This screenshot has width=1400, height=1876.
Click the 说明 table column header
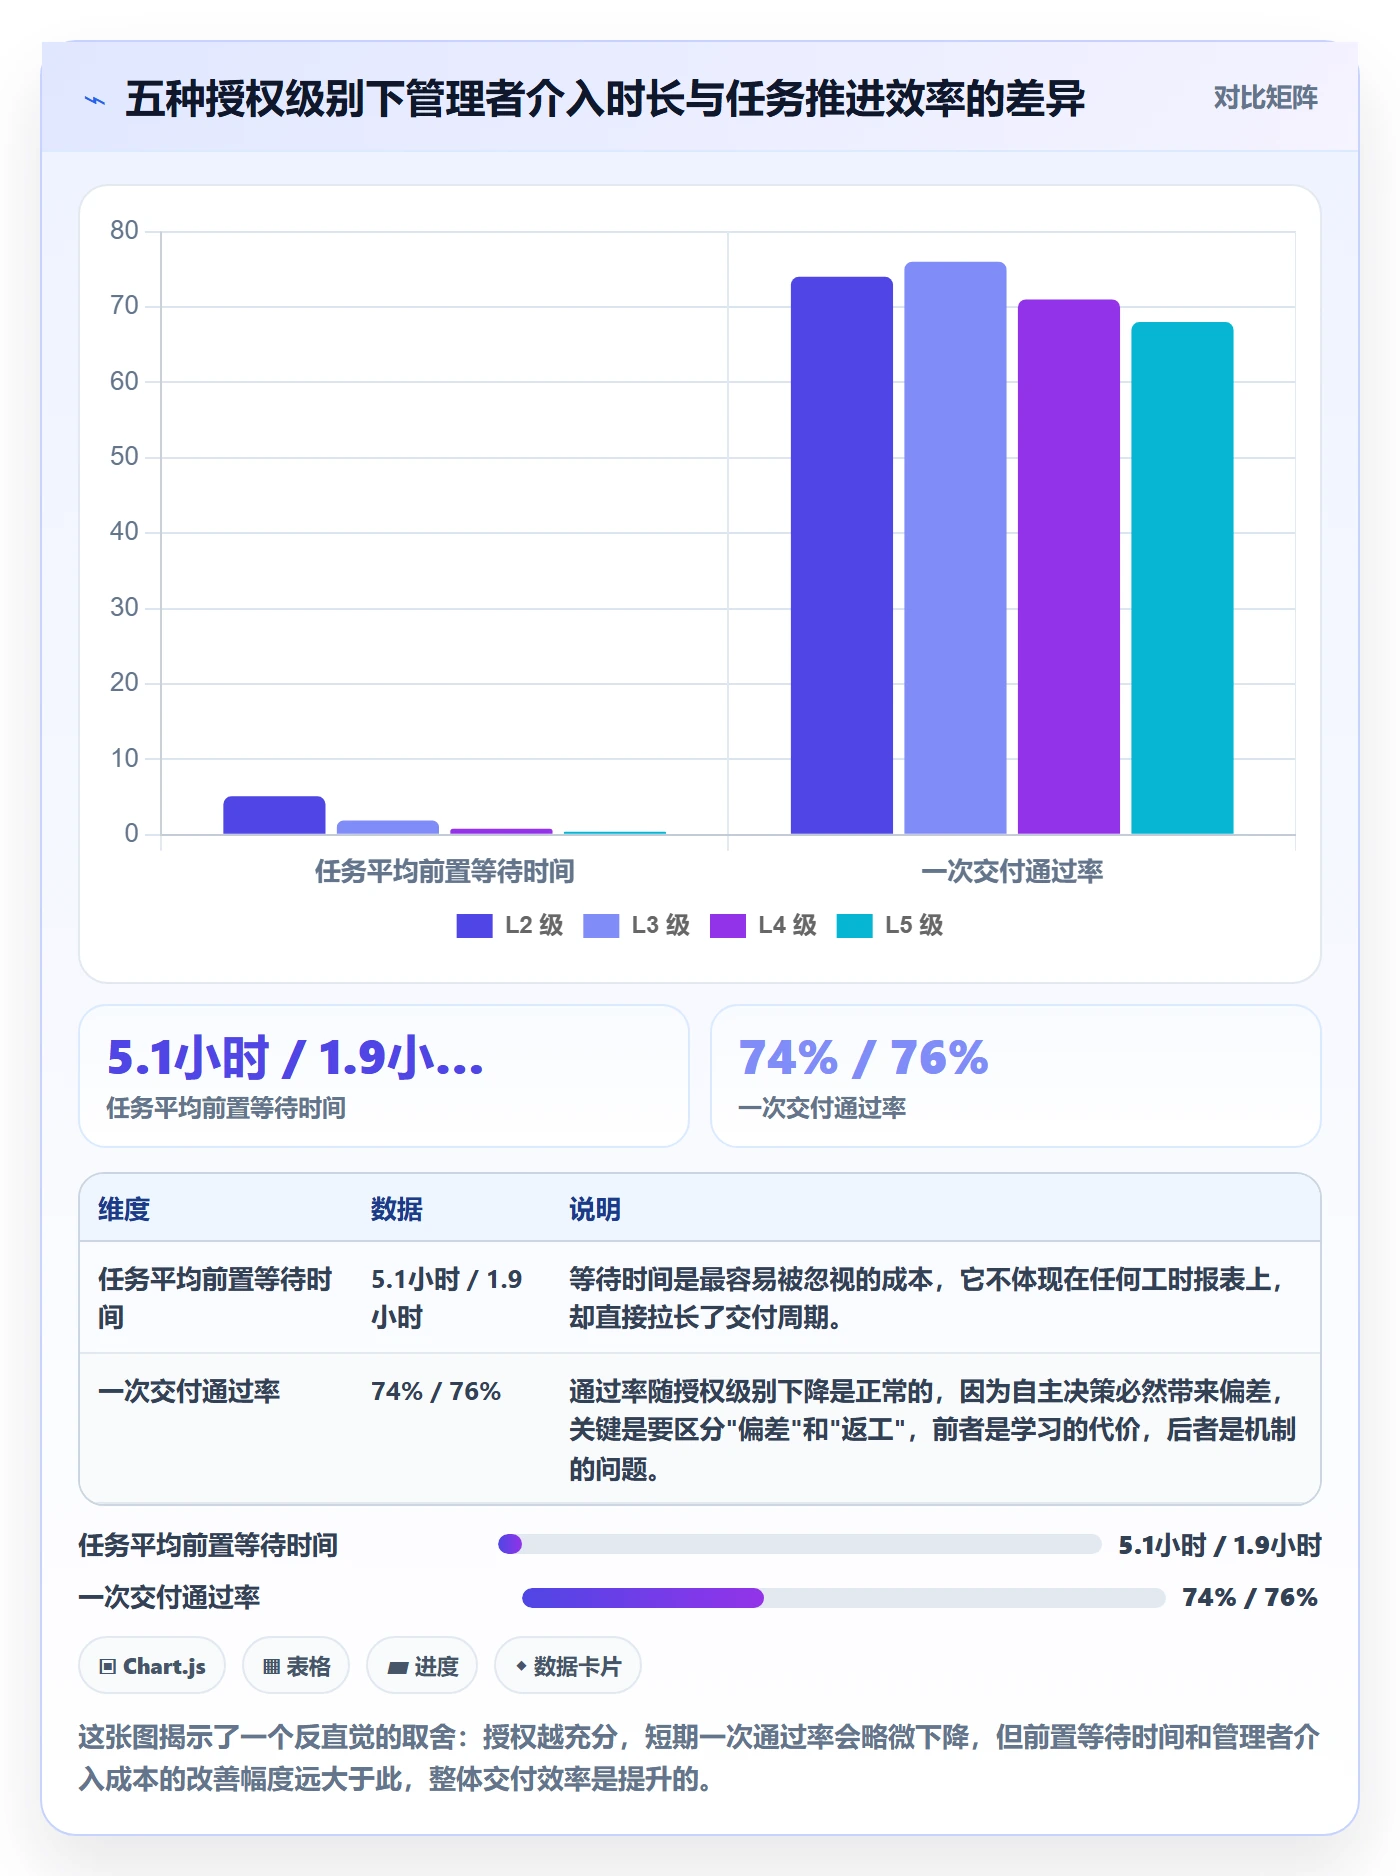click(595, 1210)
